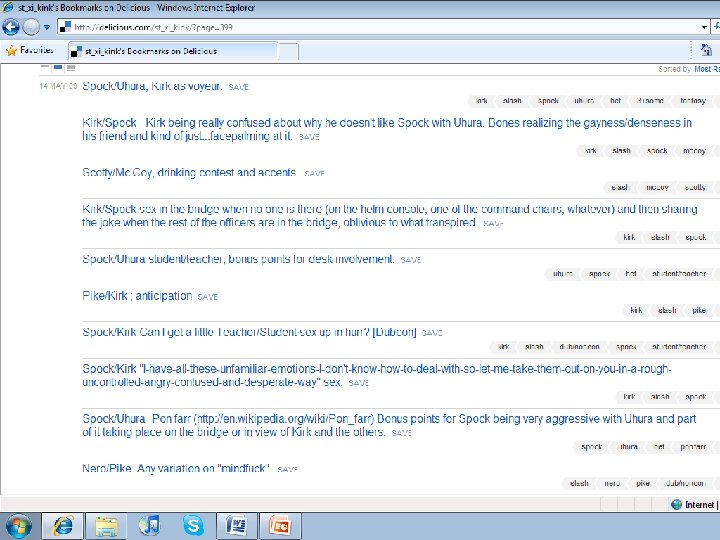Expand the address bar URL history dropdown

(704, 28)
